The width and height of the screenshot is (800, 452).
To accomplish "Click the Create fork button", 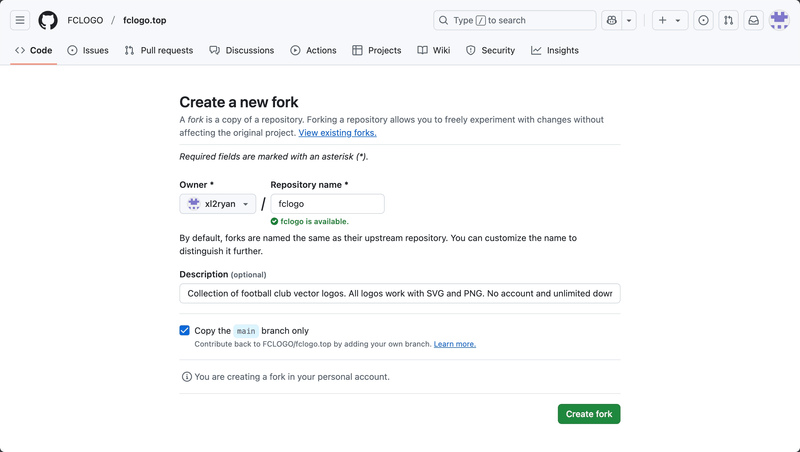I will [589, 414].
